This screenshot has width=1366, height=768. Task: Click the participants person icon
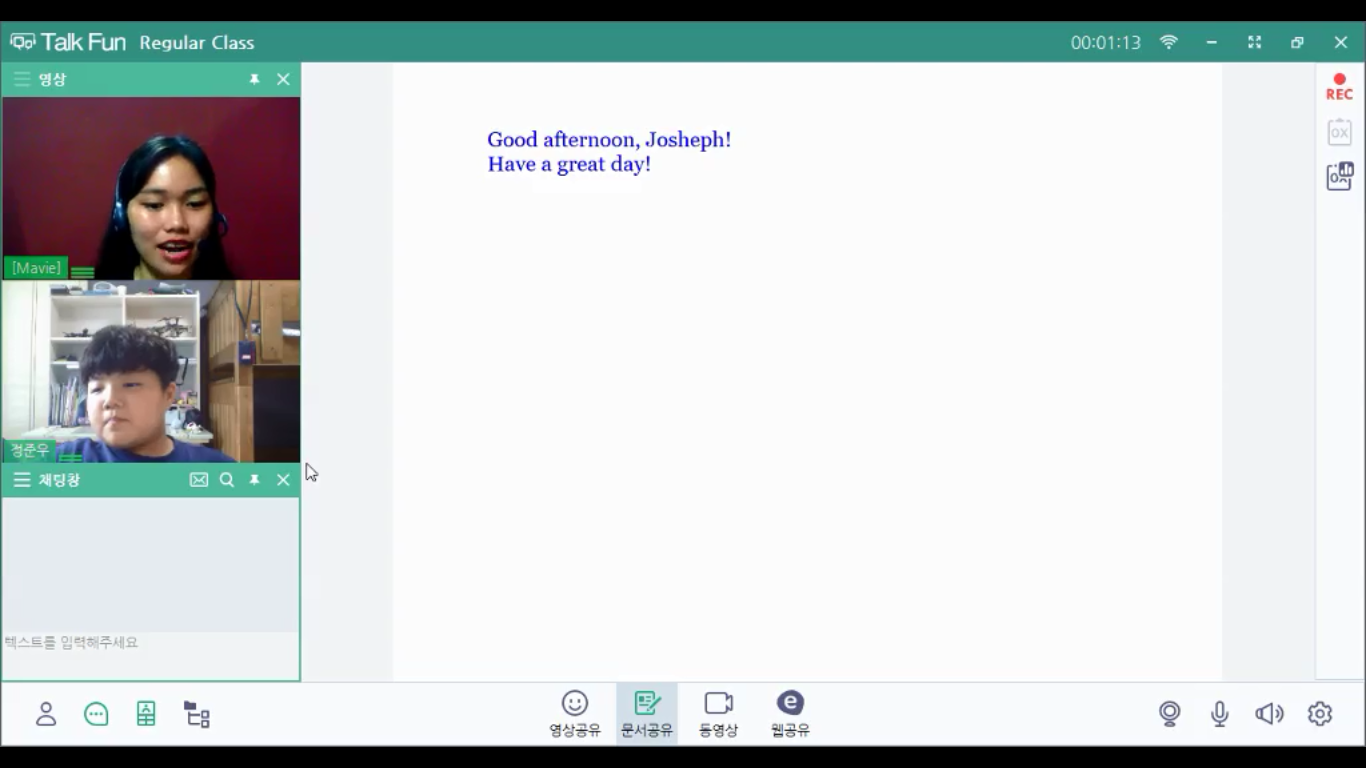[x=46, y=714]
